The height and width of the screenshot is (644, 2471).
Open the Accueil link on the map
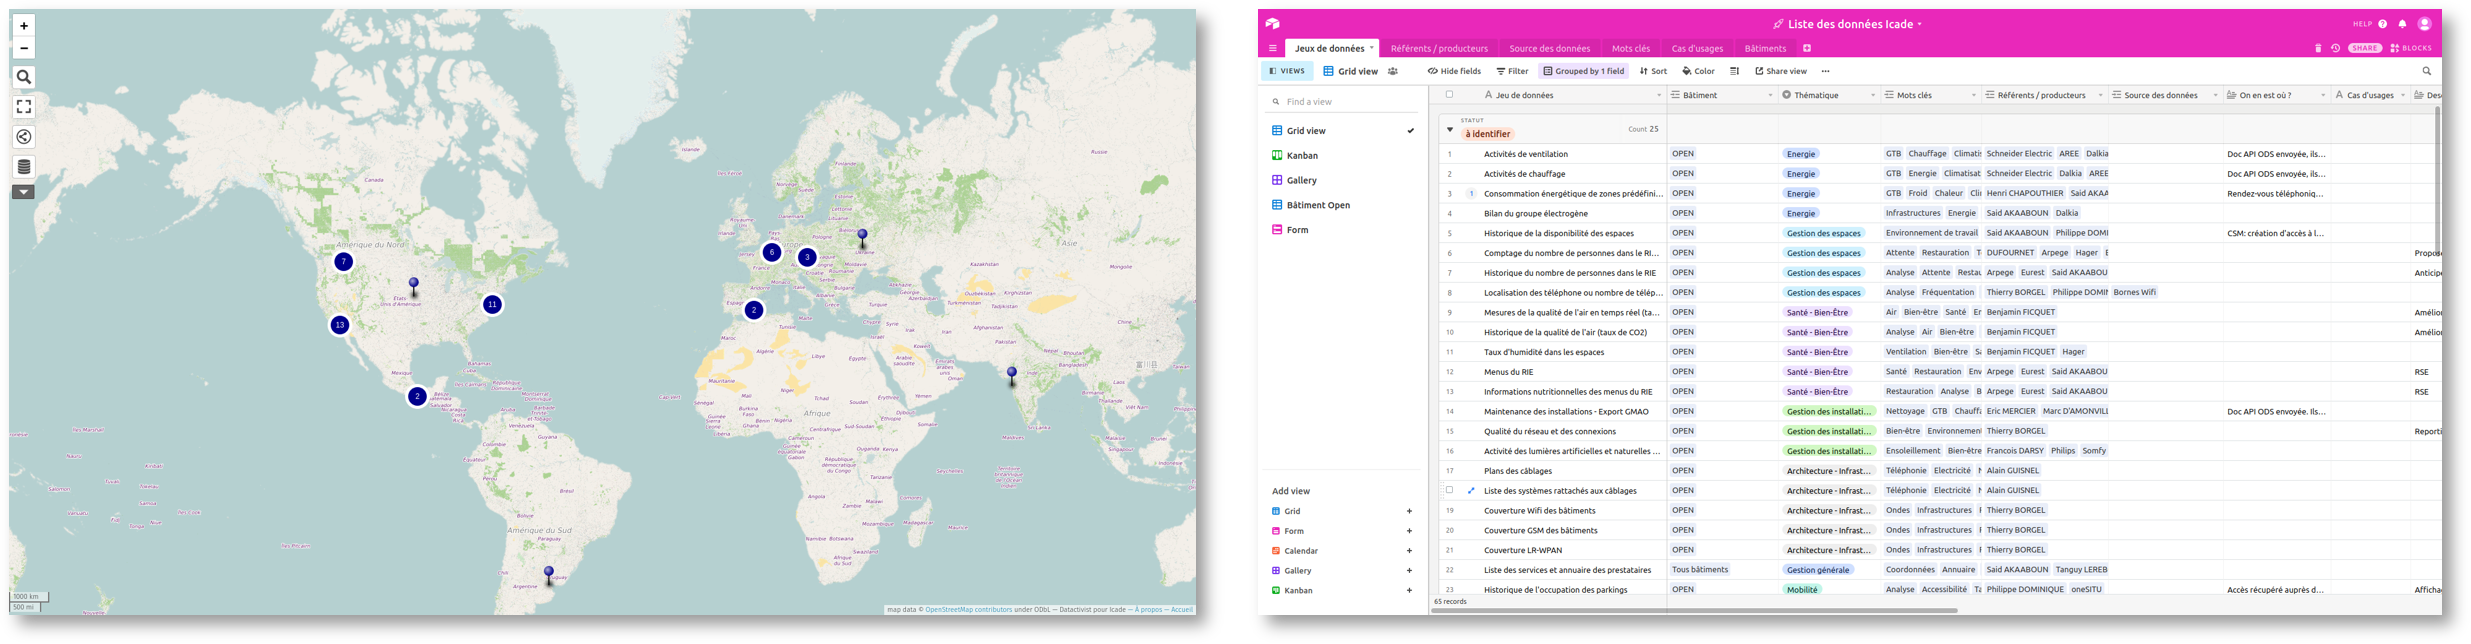1182,610
